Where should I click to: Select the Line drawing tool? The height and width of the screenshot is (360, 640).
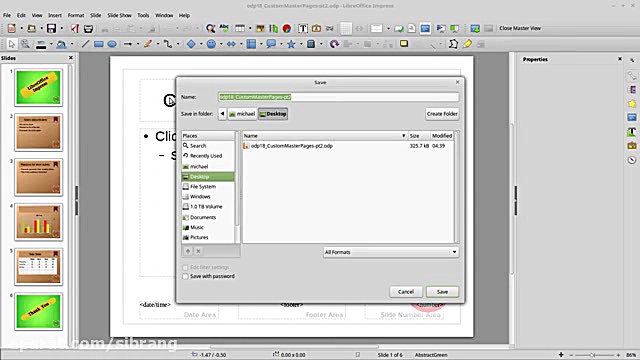(x=85, y=44)
